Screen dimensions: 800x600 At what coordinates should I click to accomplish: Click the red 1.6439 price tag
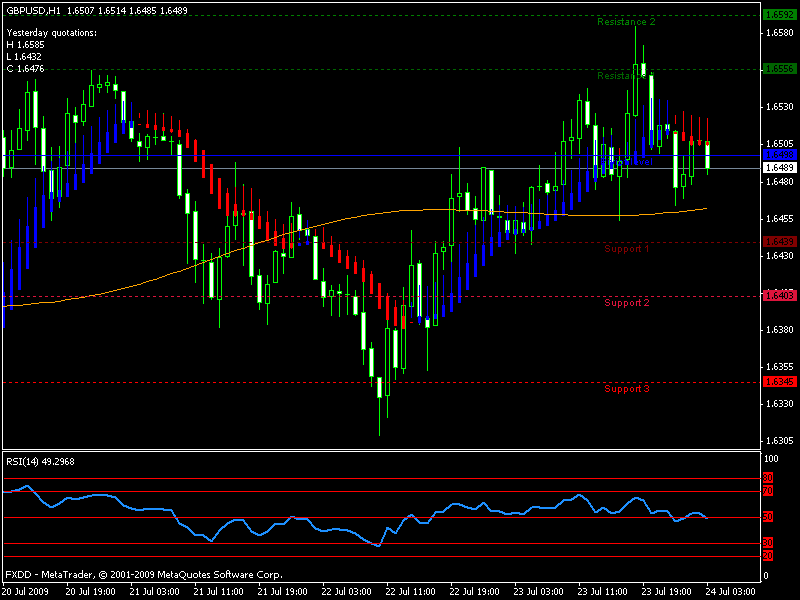point(779,242)
